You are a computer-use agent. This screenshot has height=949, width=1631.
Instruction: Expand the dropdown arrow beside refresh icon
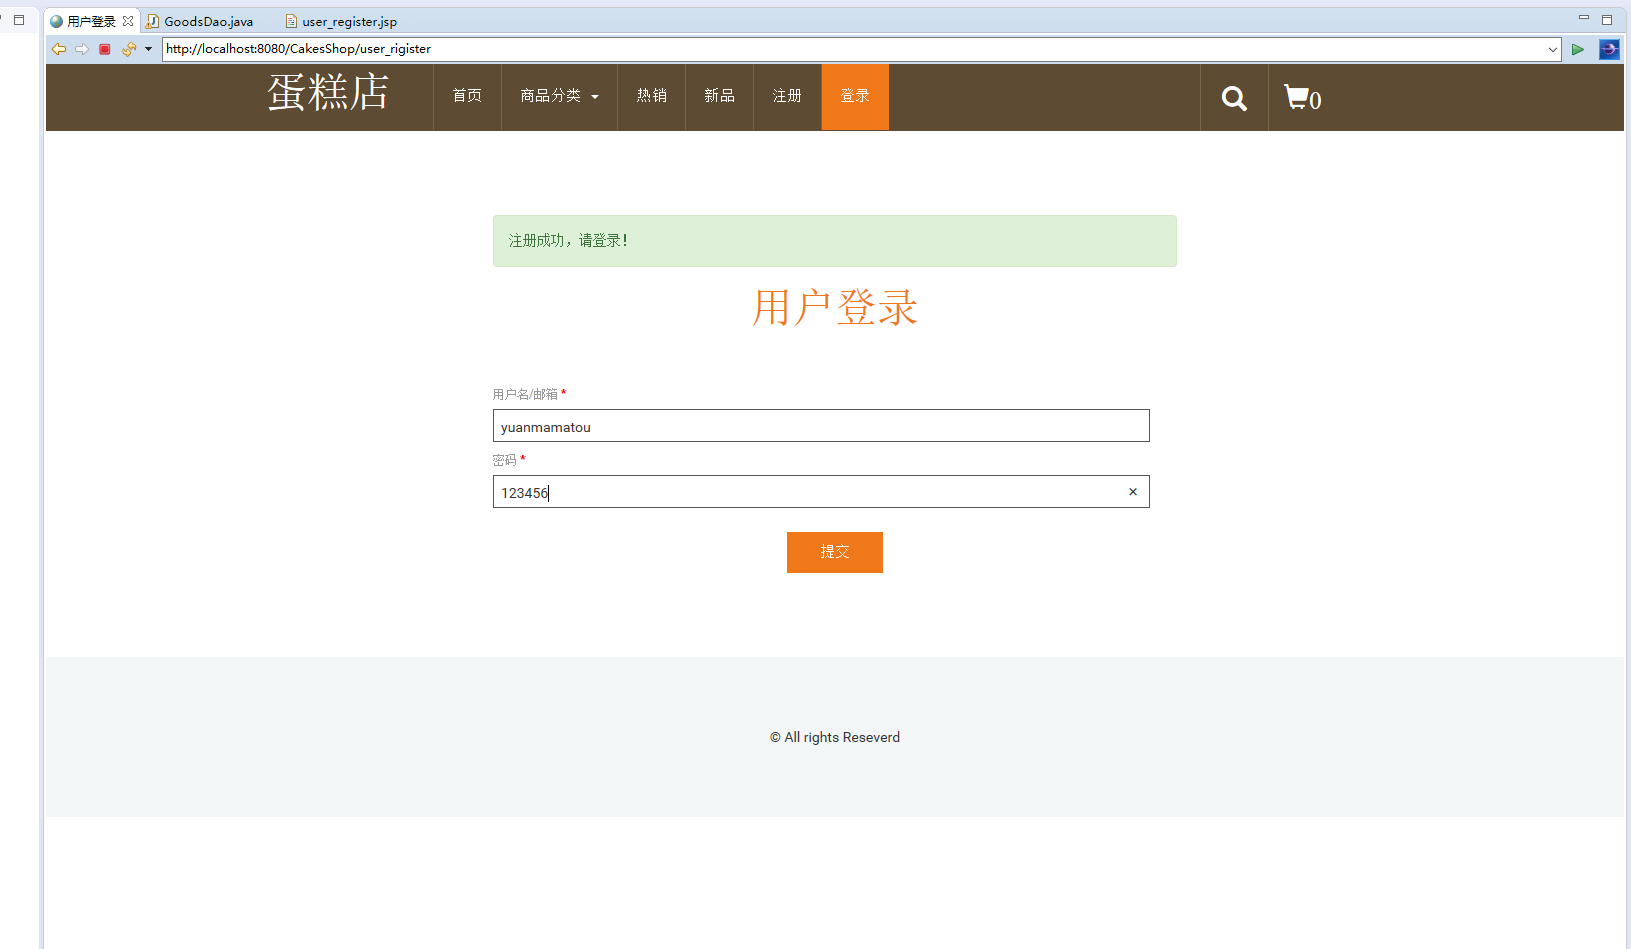(147, 48)
